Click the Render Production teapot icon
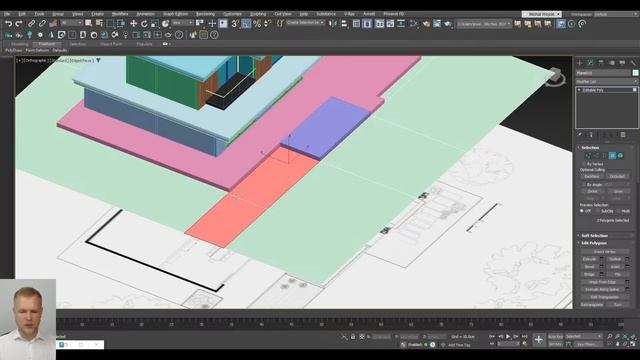Viewport: 640px width, 360px height. click(448, 24)
